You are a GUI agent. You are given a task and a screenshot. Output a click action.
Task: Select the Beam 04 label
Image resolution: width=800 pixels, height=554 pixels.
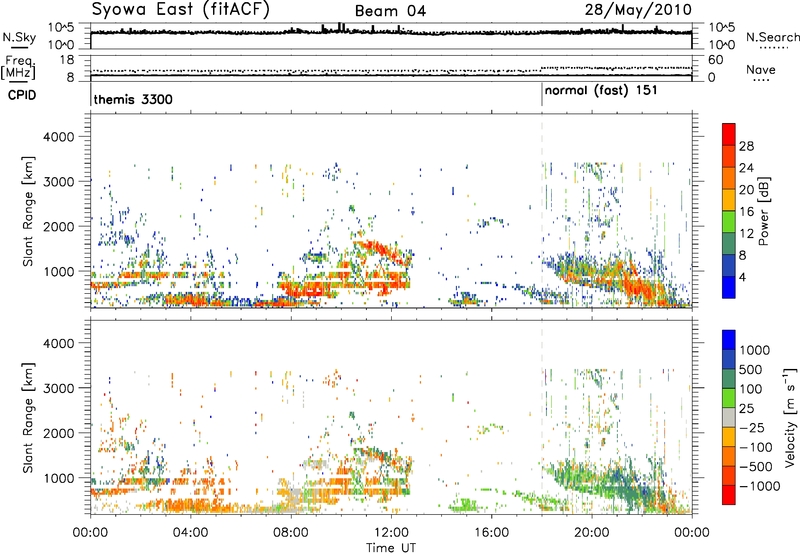coord(390,11)
